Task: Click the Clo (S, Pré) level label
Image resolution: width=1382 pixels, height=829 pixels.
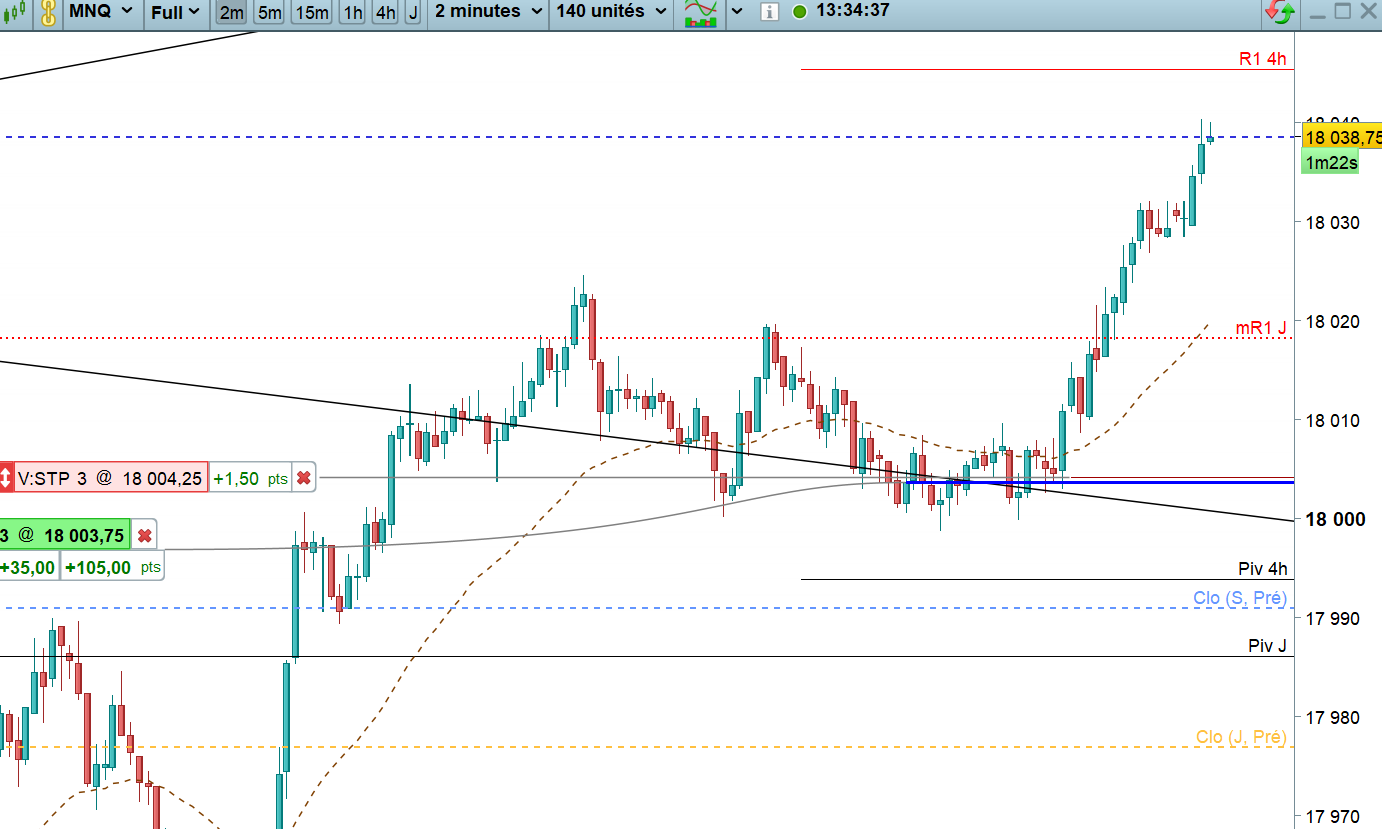Action: (x=1240, y=598)
